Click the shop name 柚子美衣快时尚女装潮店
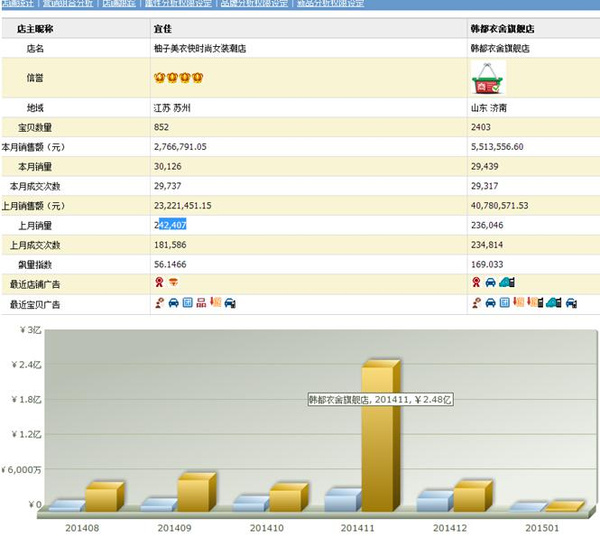 point(200,49)
